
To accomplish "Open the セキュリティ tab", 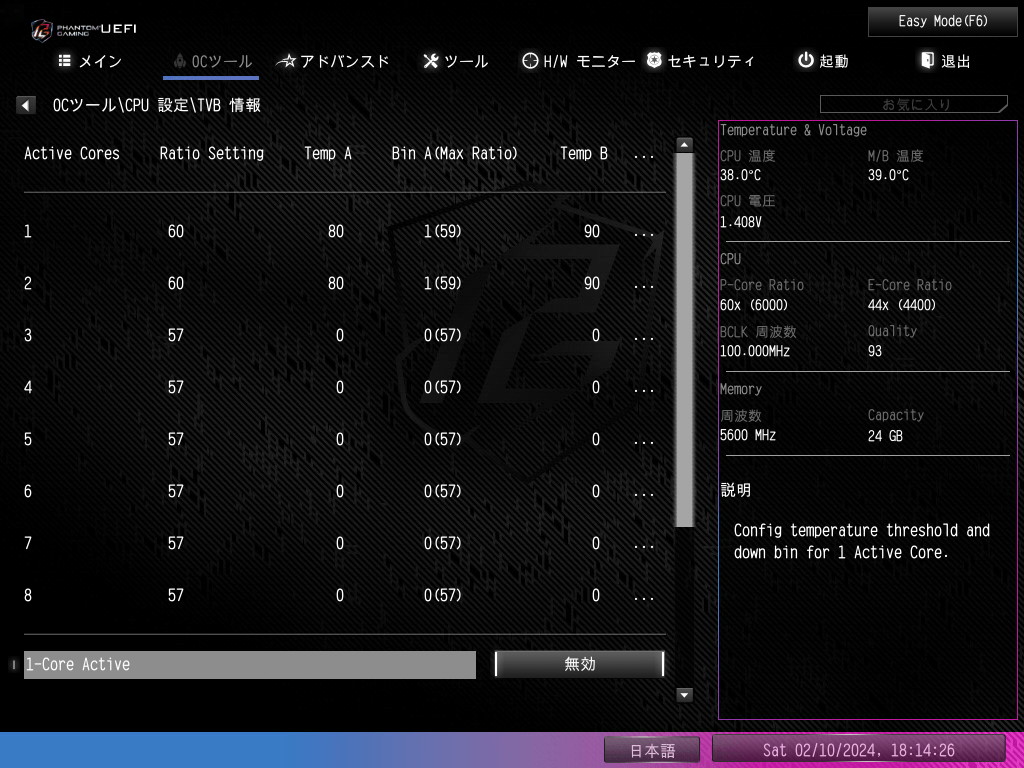I will click(700, 61).
